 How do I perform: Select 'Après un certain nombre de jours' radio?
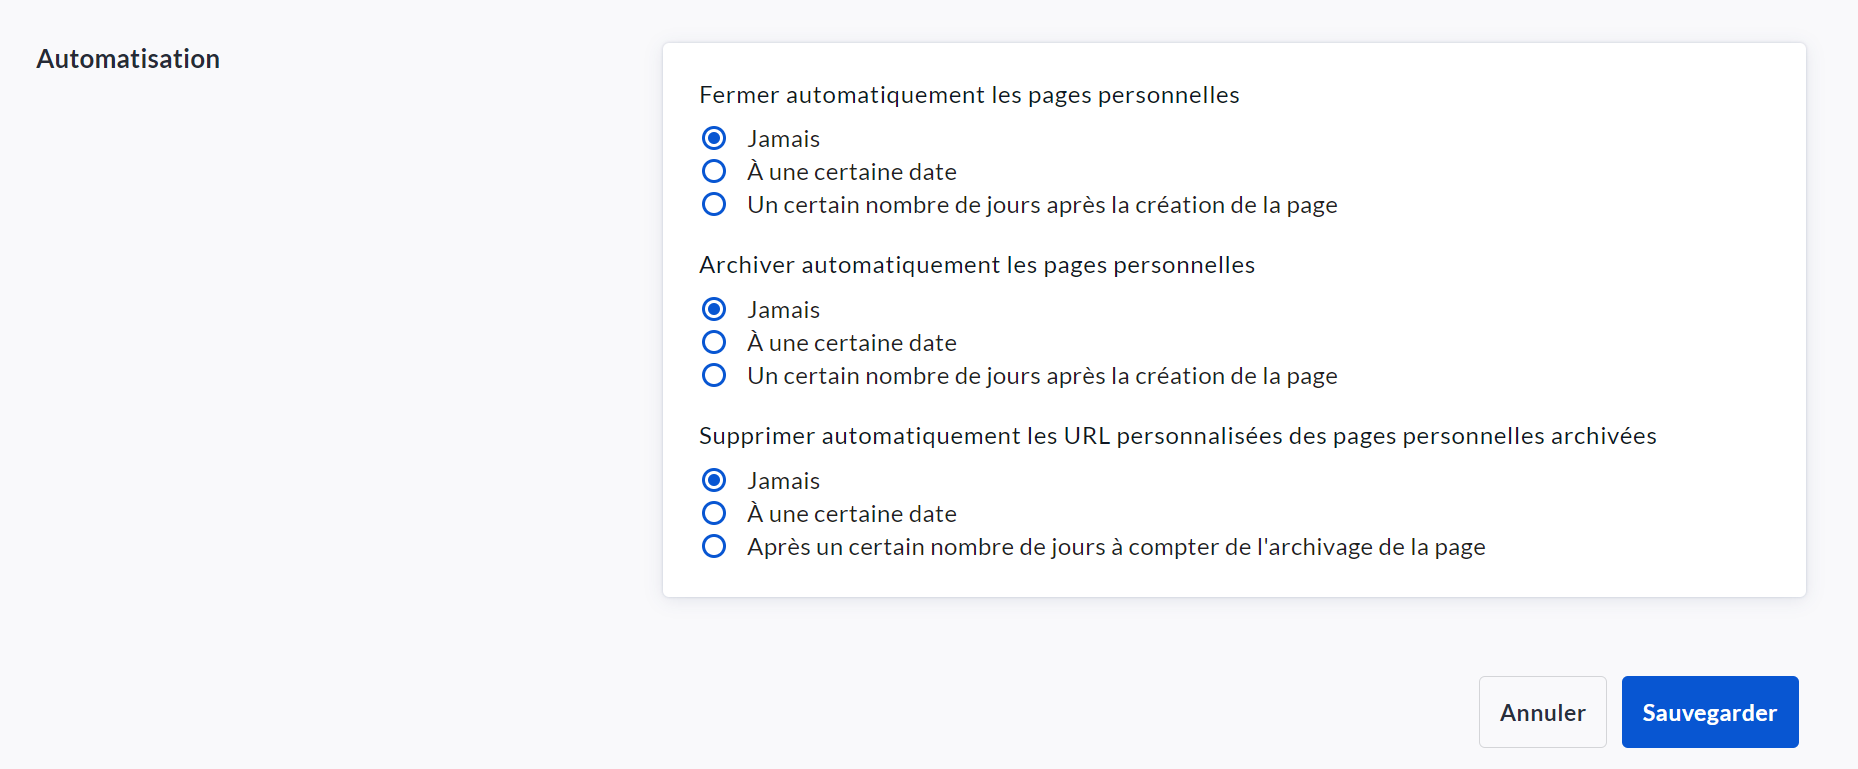[x=714, y=546]
